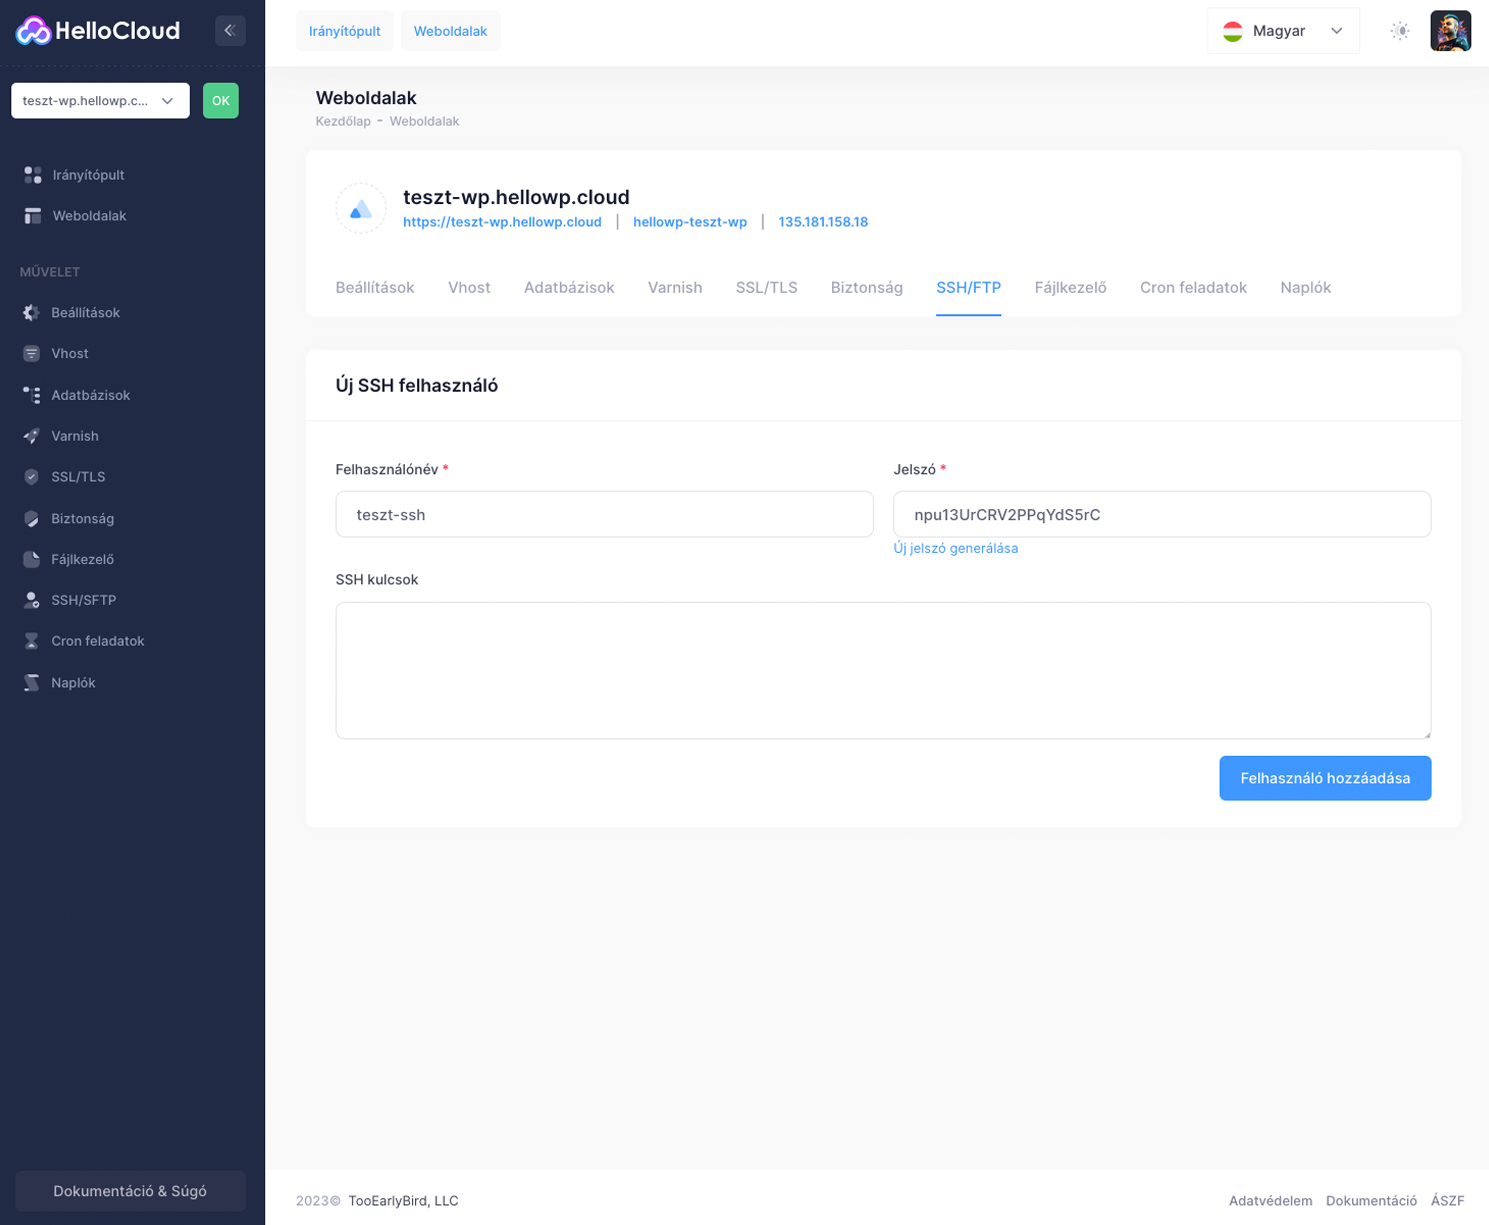Click the Varnish rocket icon in the sidebar
The height and width of the screenshot is (1225, 1489).
[32, 436]
